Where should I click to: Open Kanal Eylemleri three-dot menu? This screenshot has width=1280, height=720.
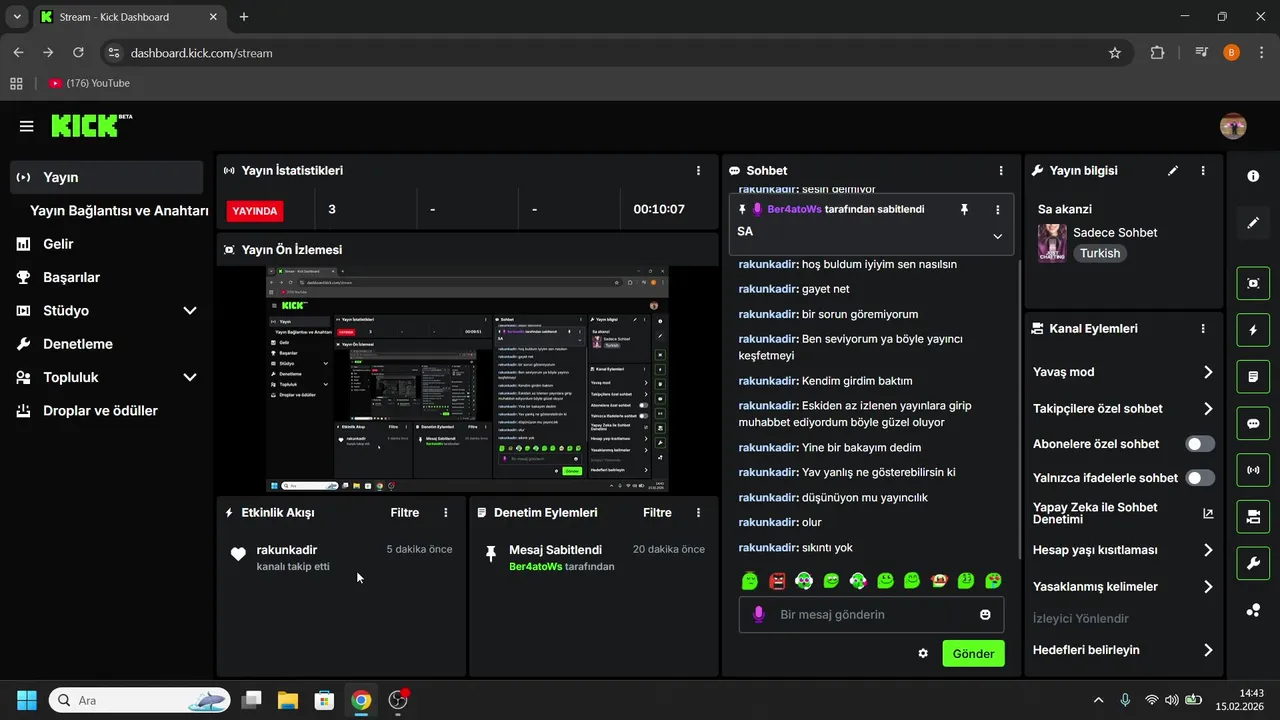point(1203,328)
